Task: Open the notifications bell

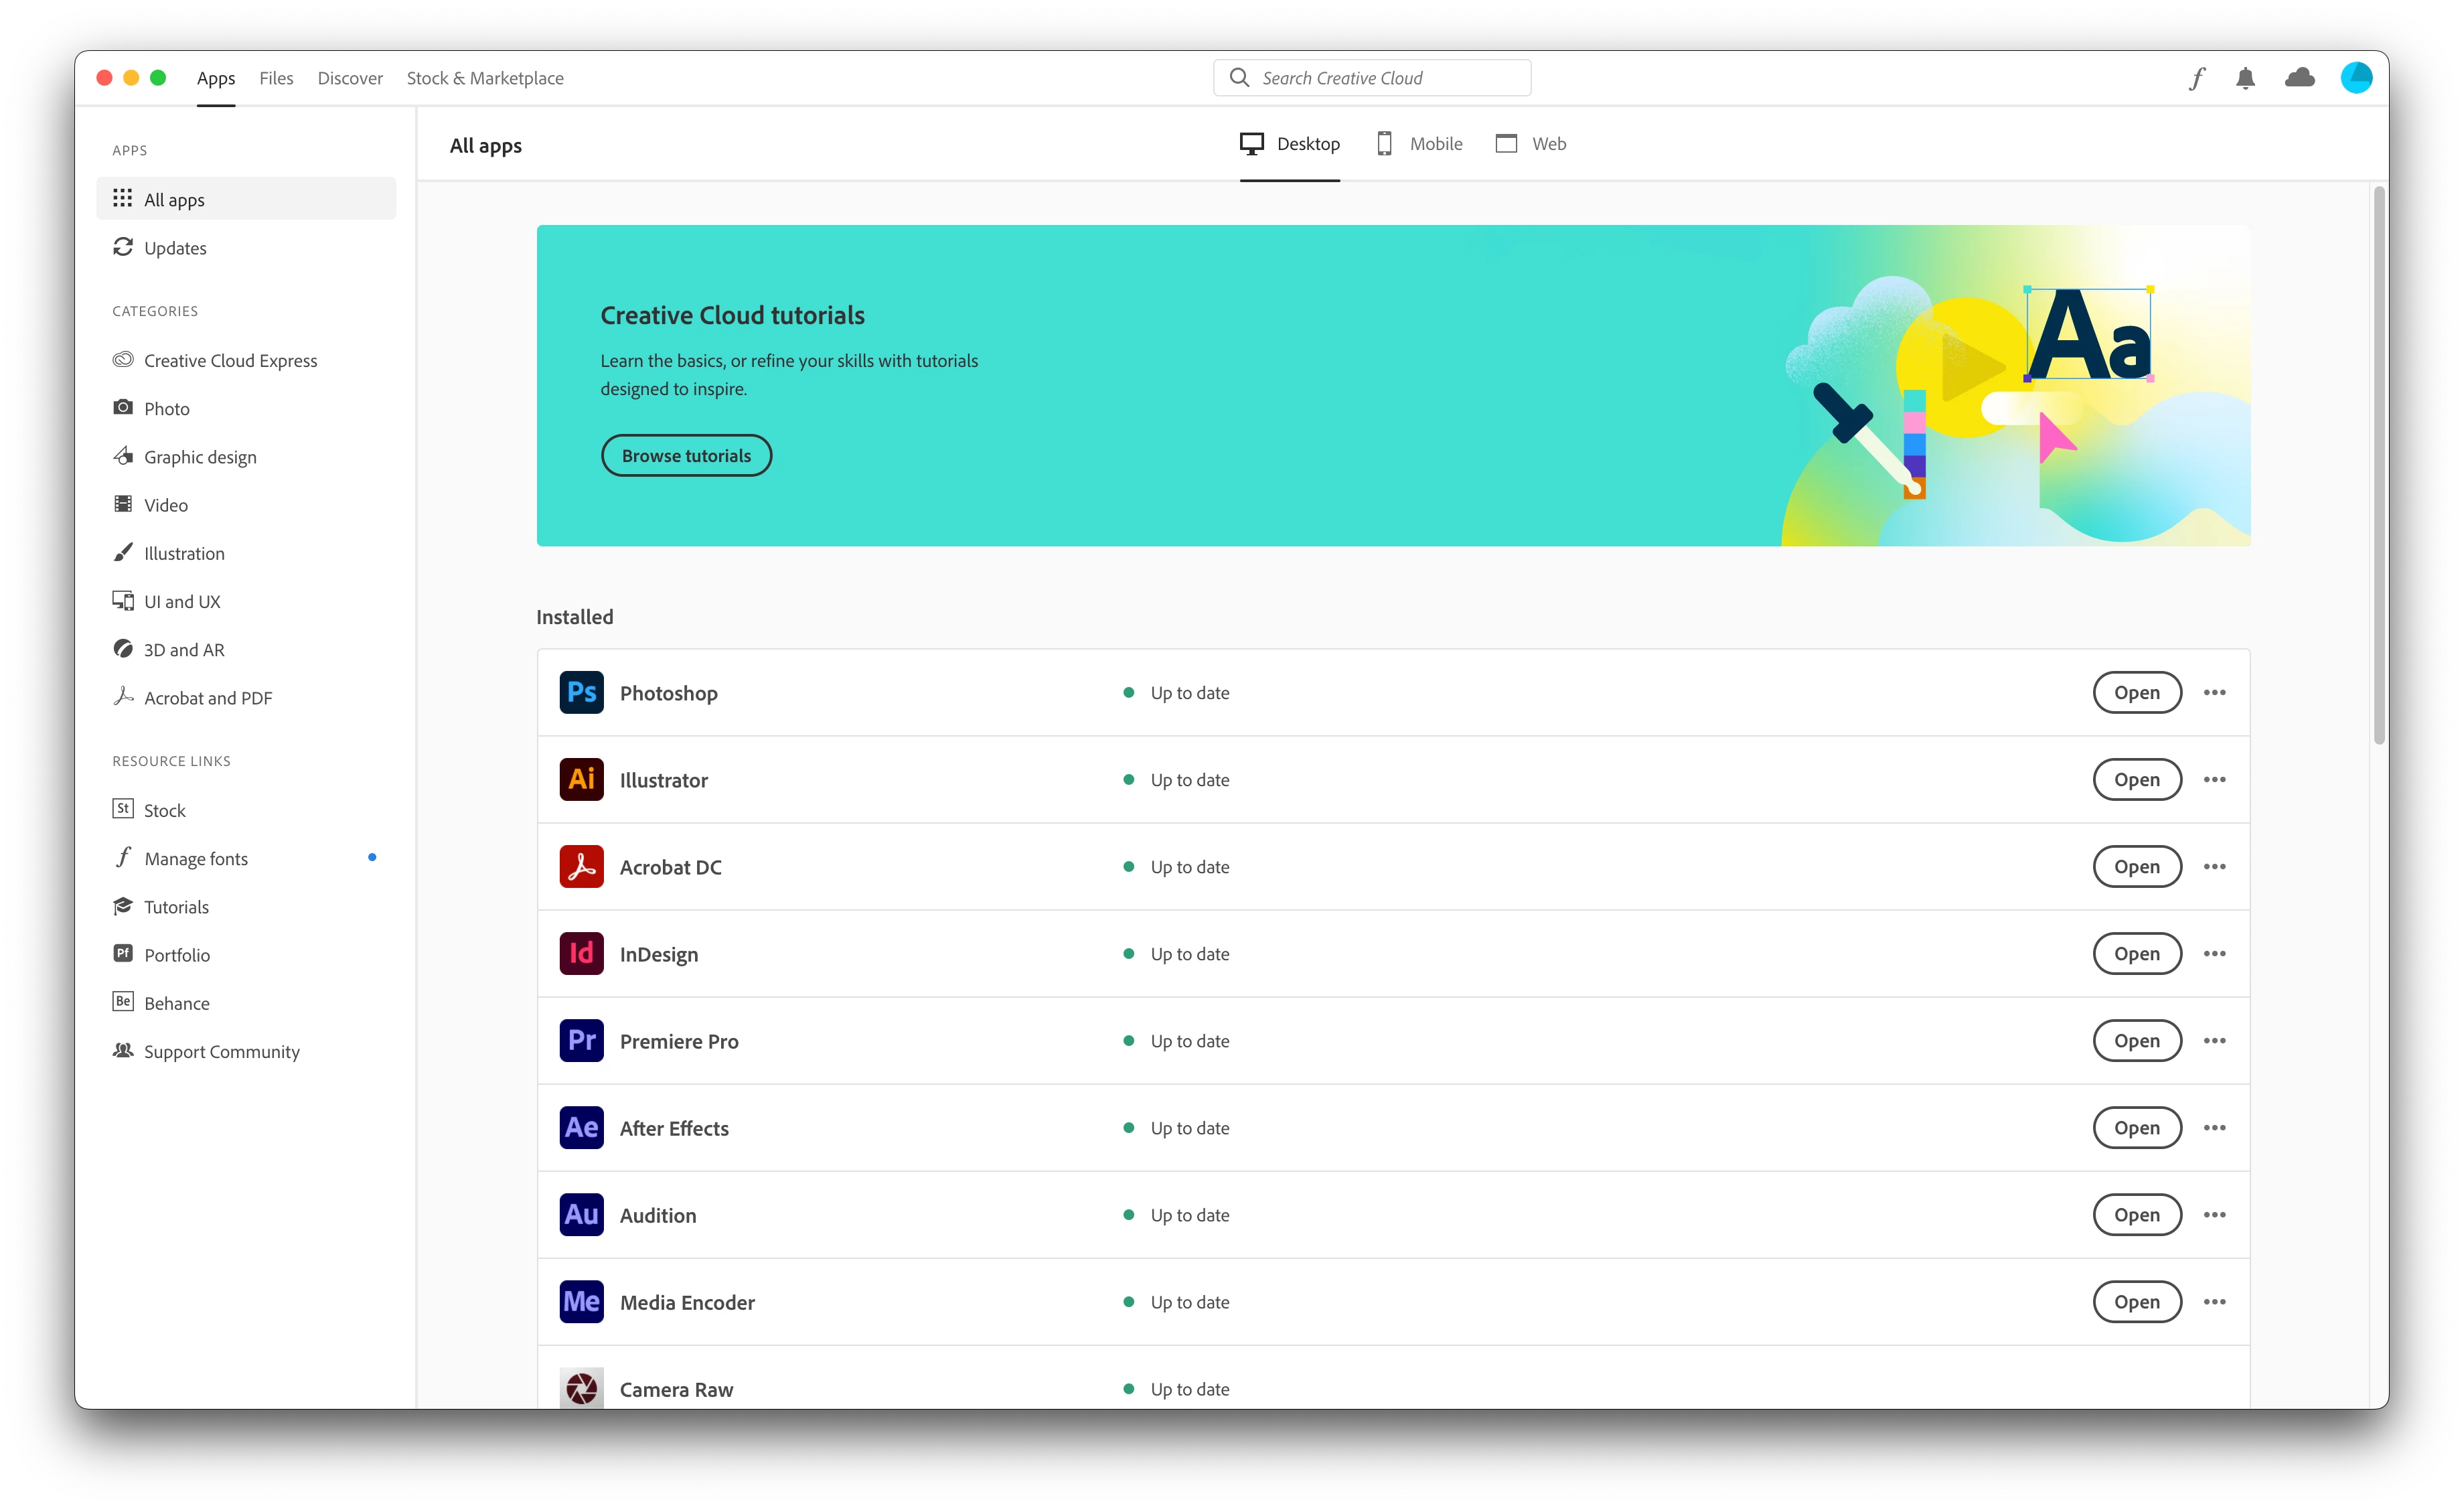Action: click(2245, 78)
